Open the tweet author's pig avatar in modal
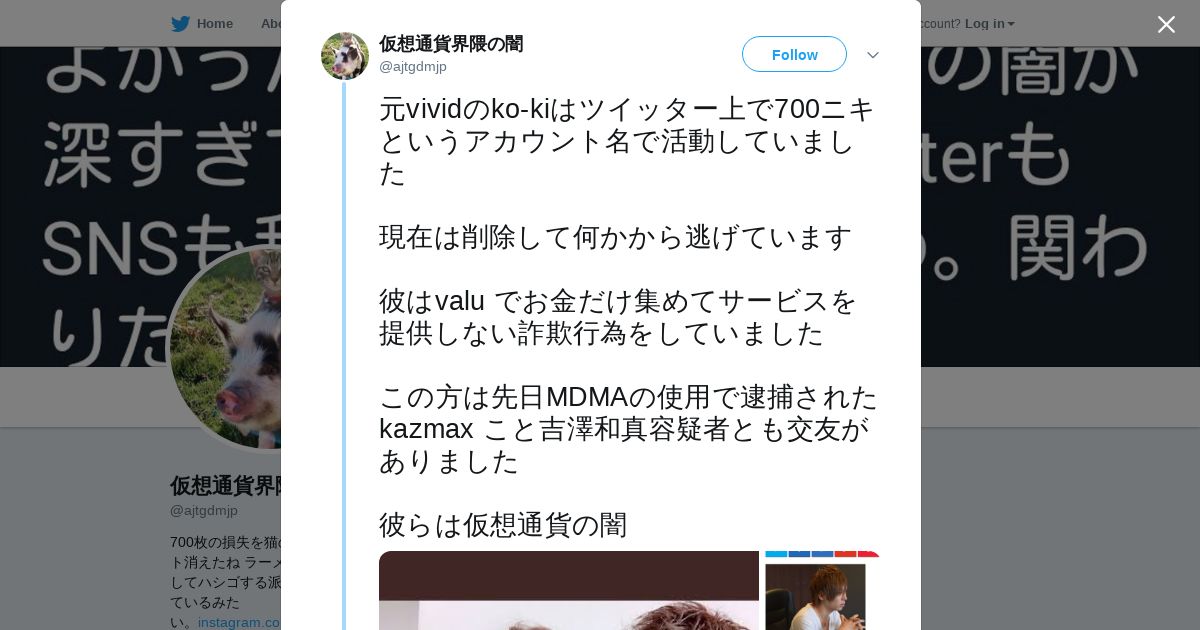This screenshot has height=630, width=1200. [x=345, y=56]
